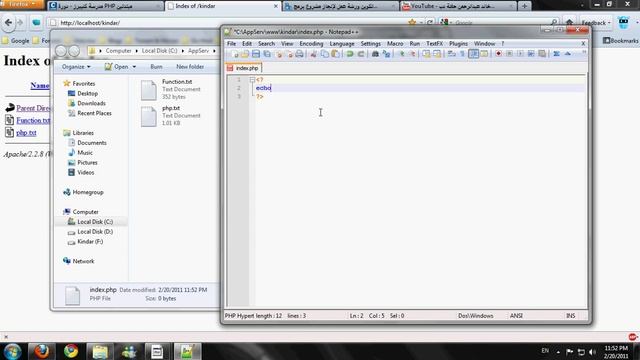The height and width of the screenshot is (360, 640).
Task: Expand the arrow after Local Disk (C:) in breadcrumb
Action: pos(182,51)
